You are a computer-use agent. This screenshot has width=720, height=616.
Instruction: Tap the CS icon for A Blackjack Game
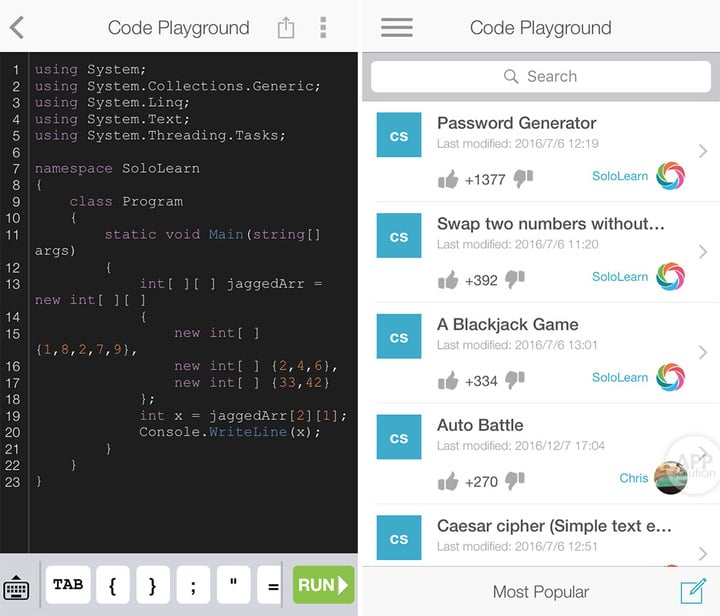[399, 336]
